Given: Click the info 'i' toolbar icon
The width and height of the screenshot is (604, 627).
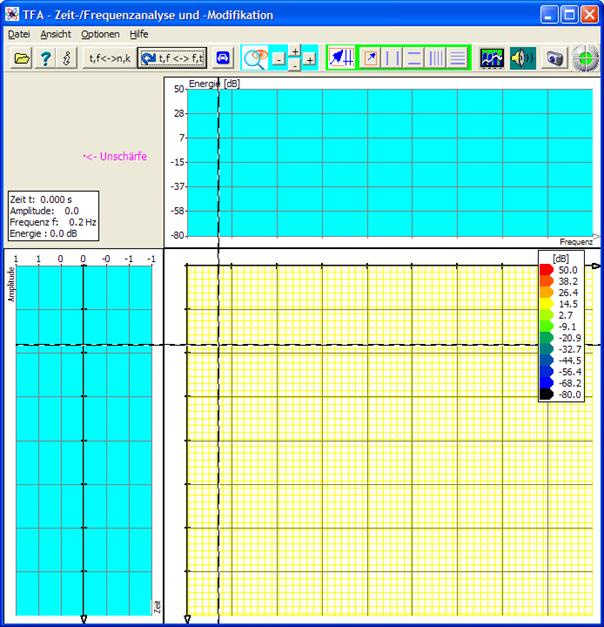Looking at the screenshot, I should pos(67,59).
